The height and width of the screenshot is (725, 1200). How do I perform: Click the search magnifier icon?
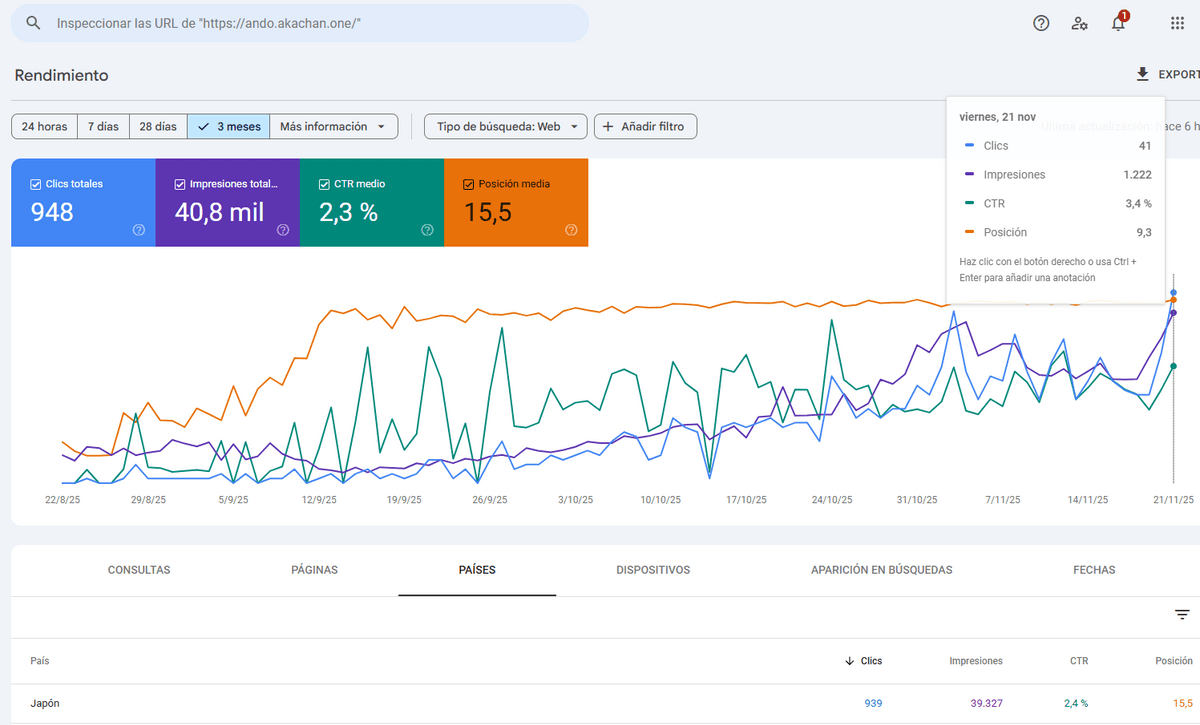pyautogui.click(x=34, y=23)
